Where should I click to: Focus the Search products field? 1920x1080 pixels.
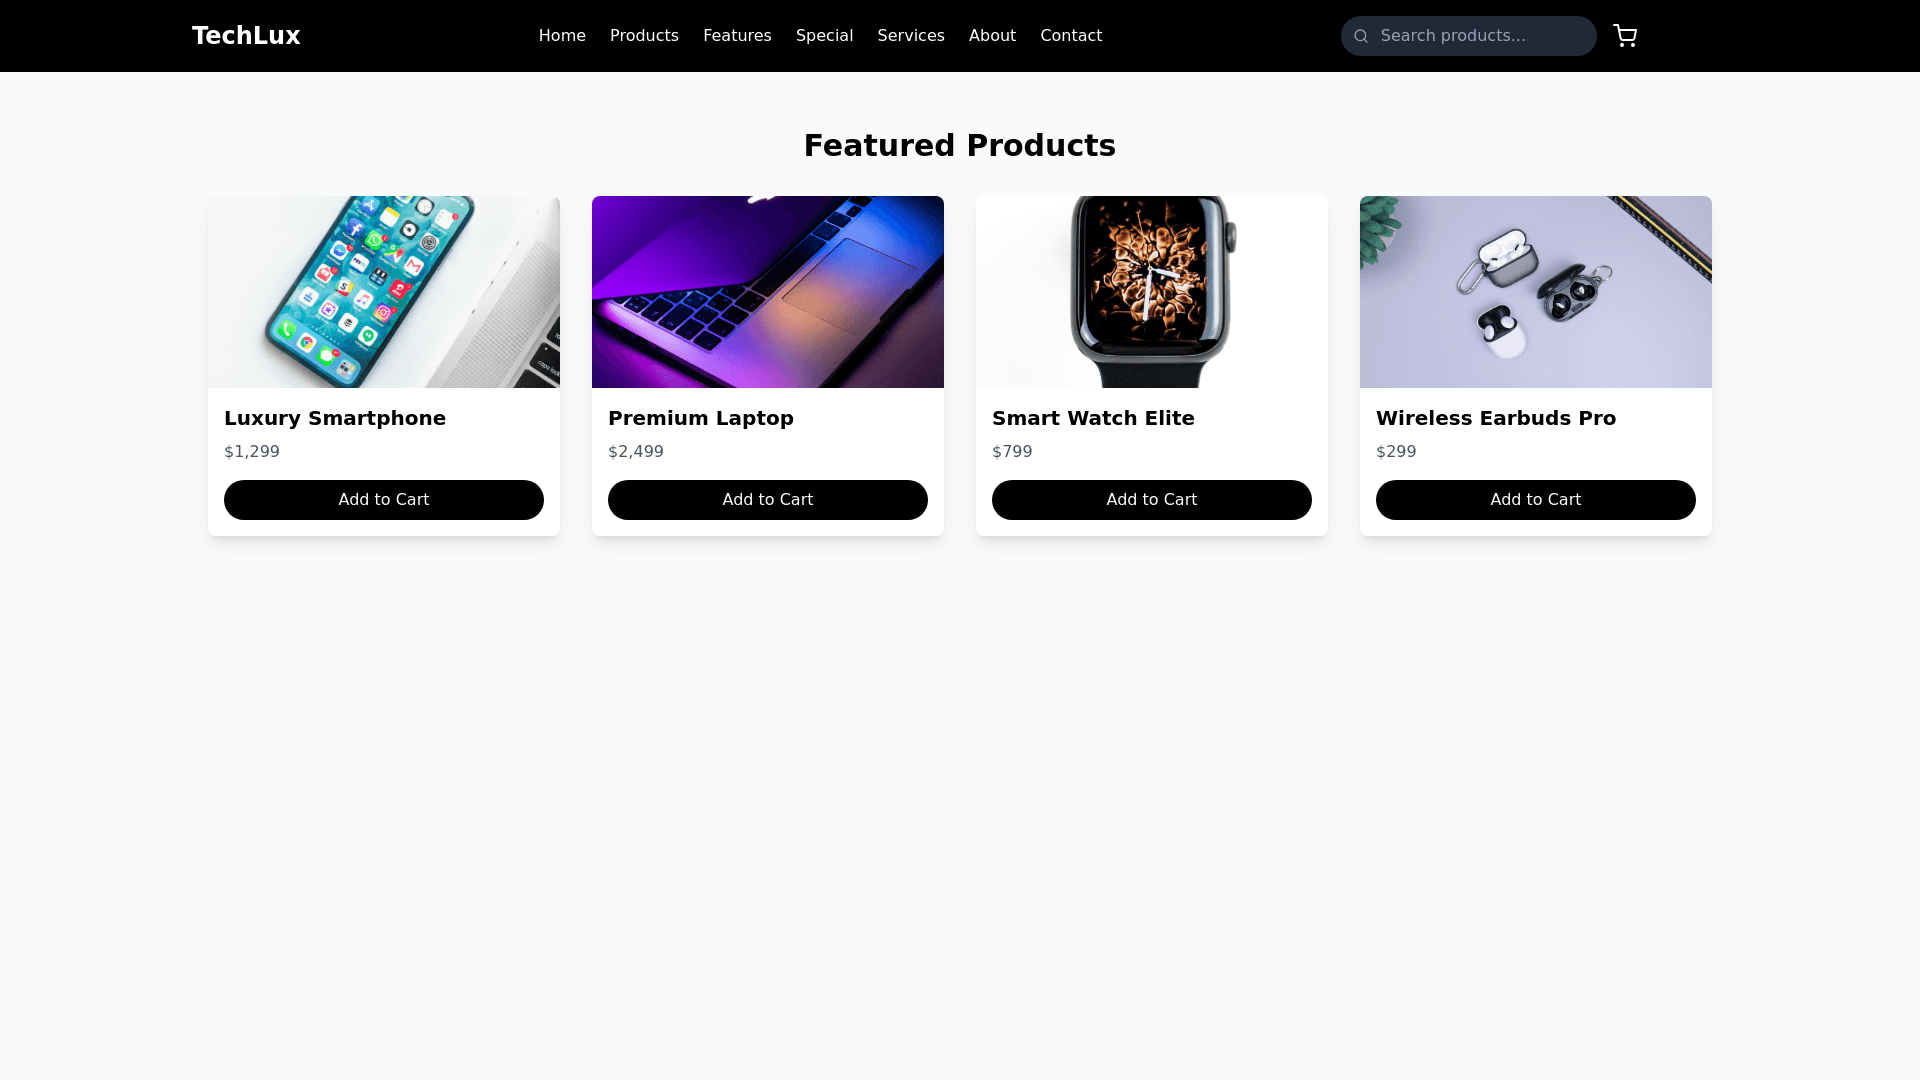coord(1468,36)
